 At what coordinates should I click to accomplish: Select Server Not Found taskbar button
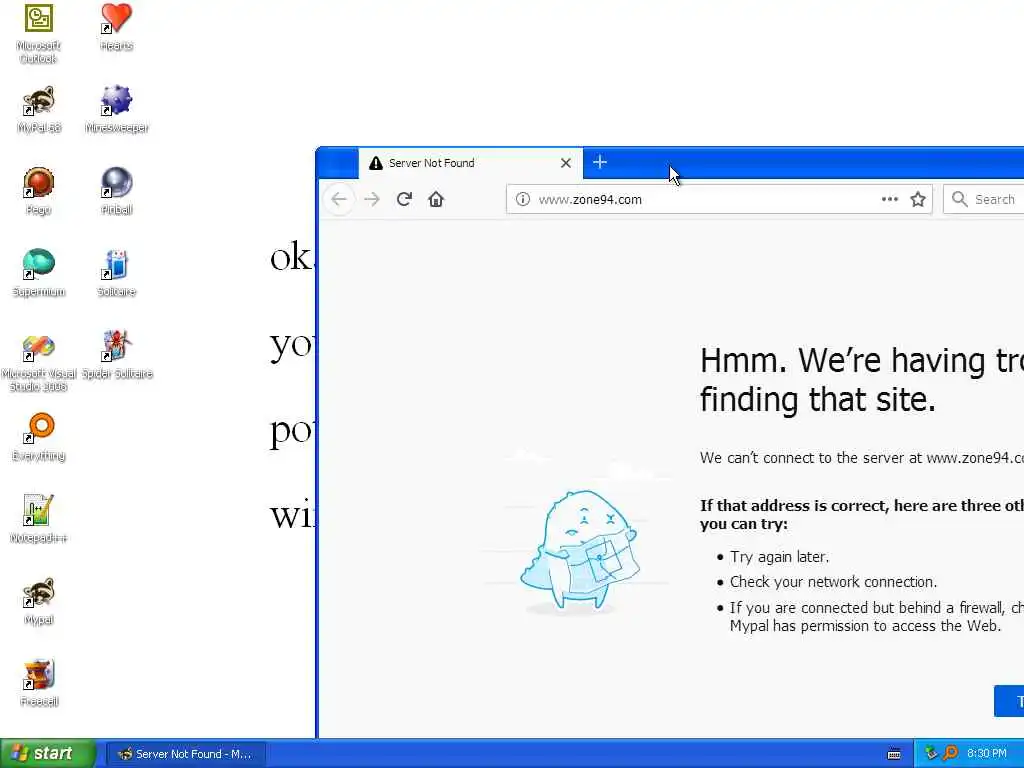click(185, 754)
